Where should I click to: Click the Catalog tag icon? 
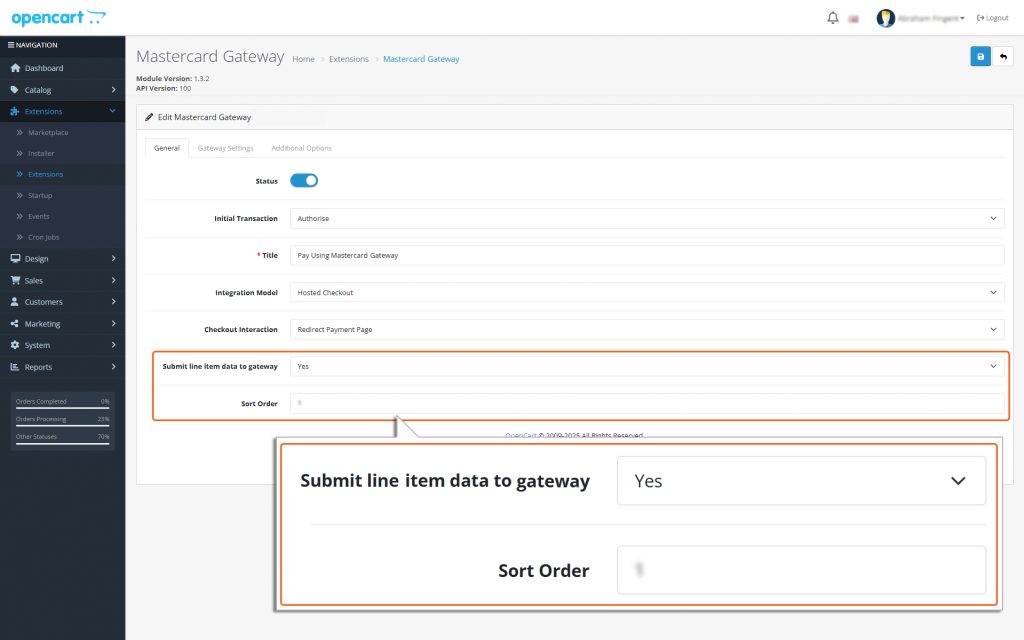(x=14, y=90)
